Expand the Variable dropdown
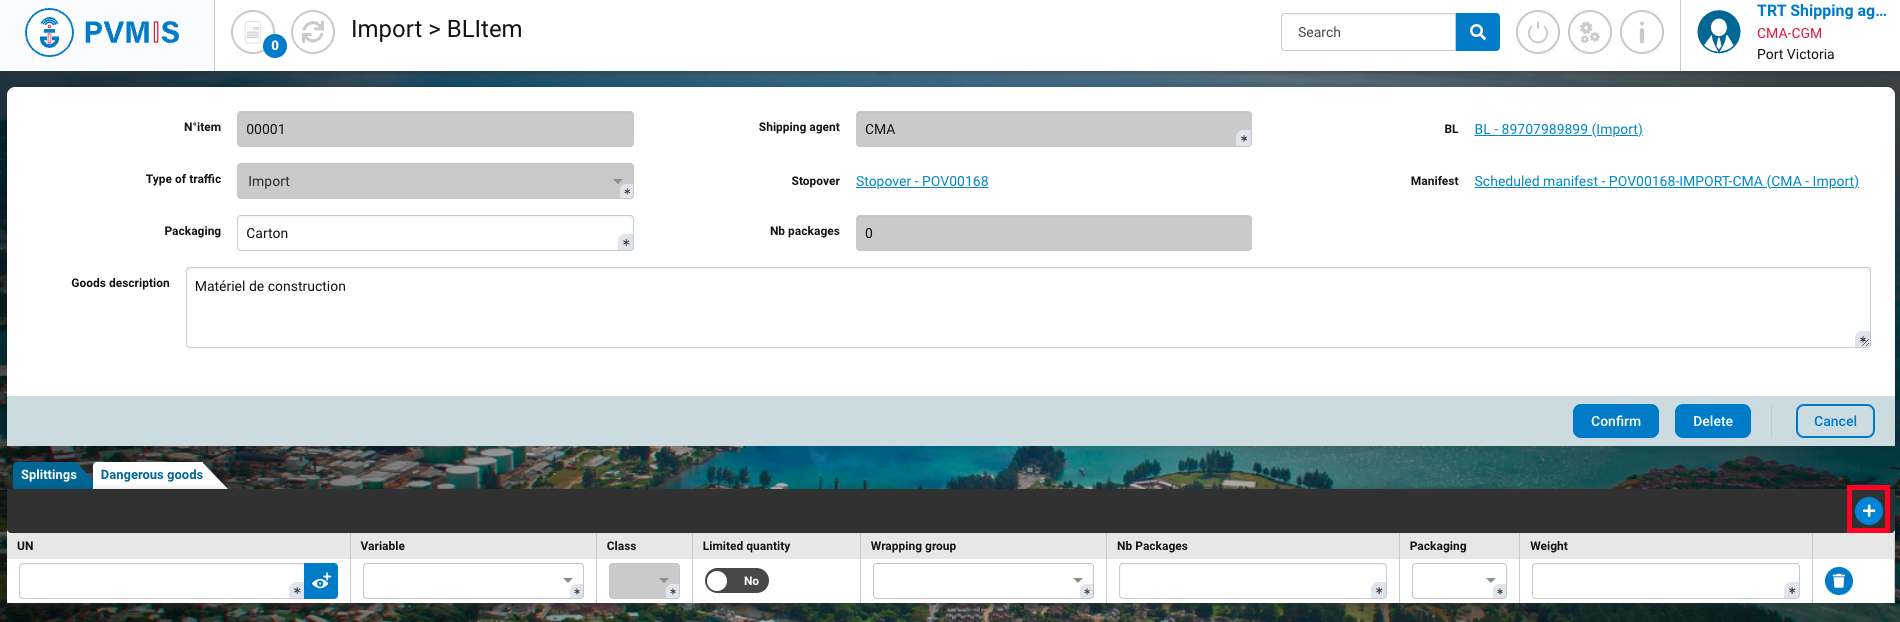Screen dimensions: 1900x622 (472, 581)
